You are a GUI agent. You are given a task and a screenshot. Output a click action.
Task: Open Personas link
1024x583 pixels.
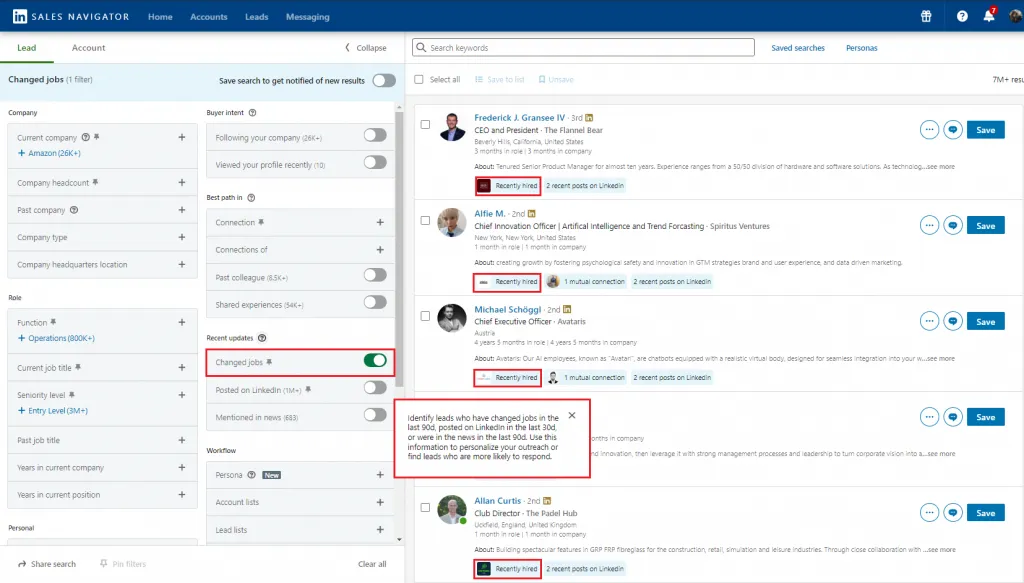click(861, 48)
